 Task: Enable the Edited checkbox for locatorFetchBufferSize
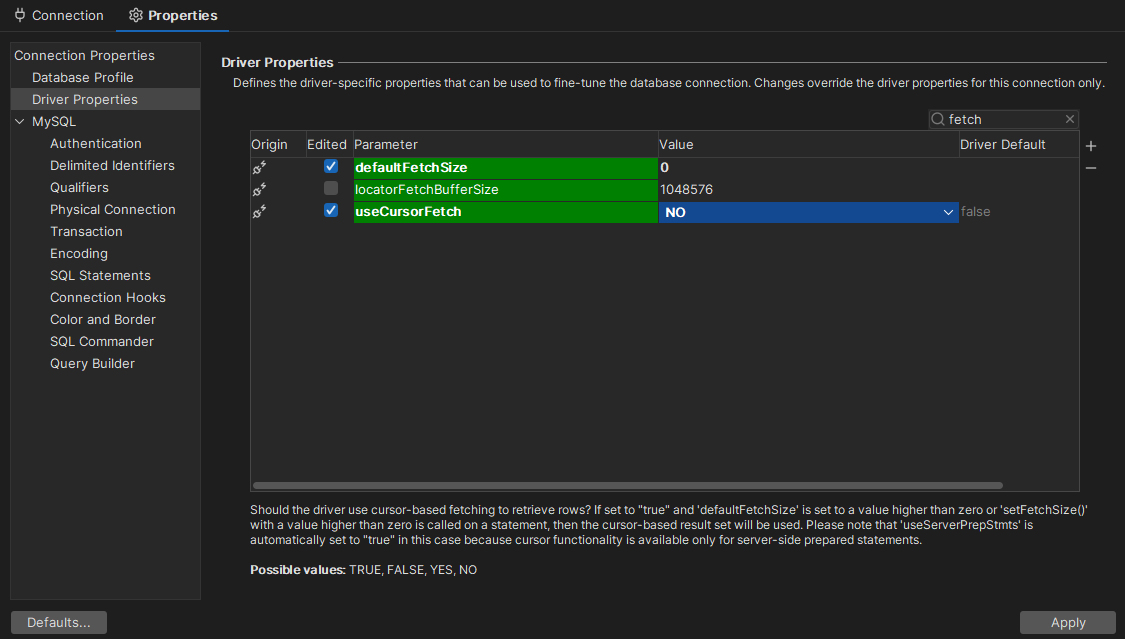point(330,189)
